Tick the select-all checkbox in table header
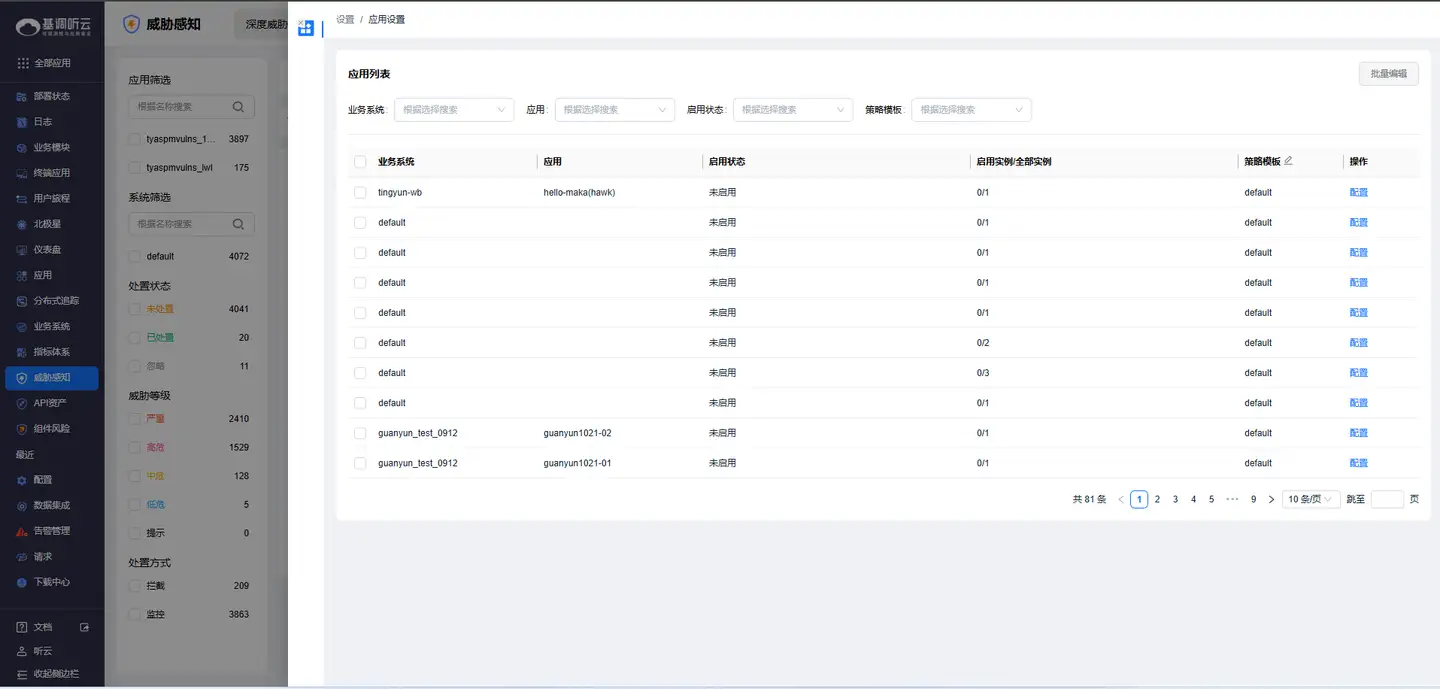This screenshot has width=1440, height=689. (360, 162)
